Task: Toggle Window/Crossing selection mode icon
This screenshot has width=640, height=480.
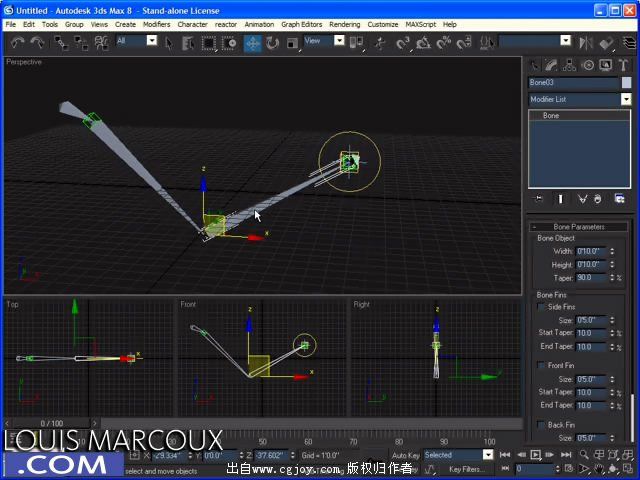Action: coord(229,43)
